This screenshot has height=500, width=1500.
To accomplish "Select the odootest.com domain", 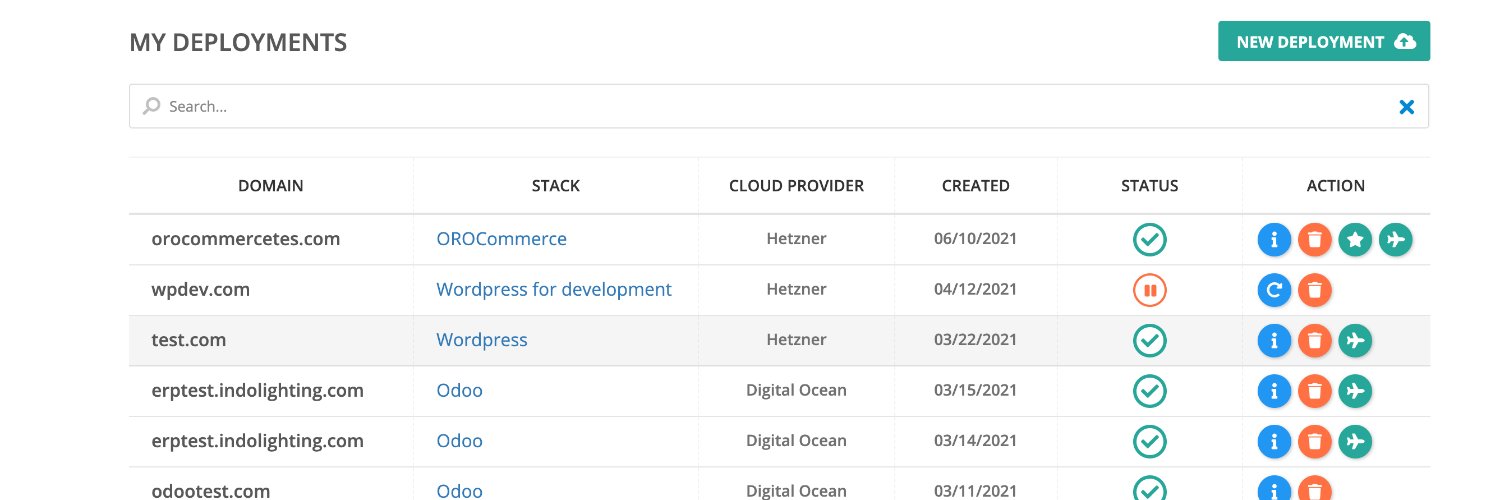I will [x=211, y=491].
